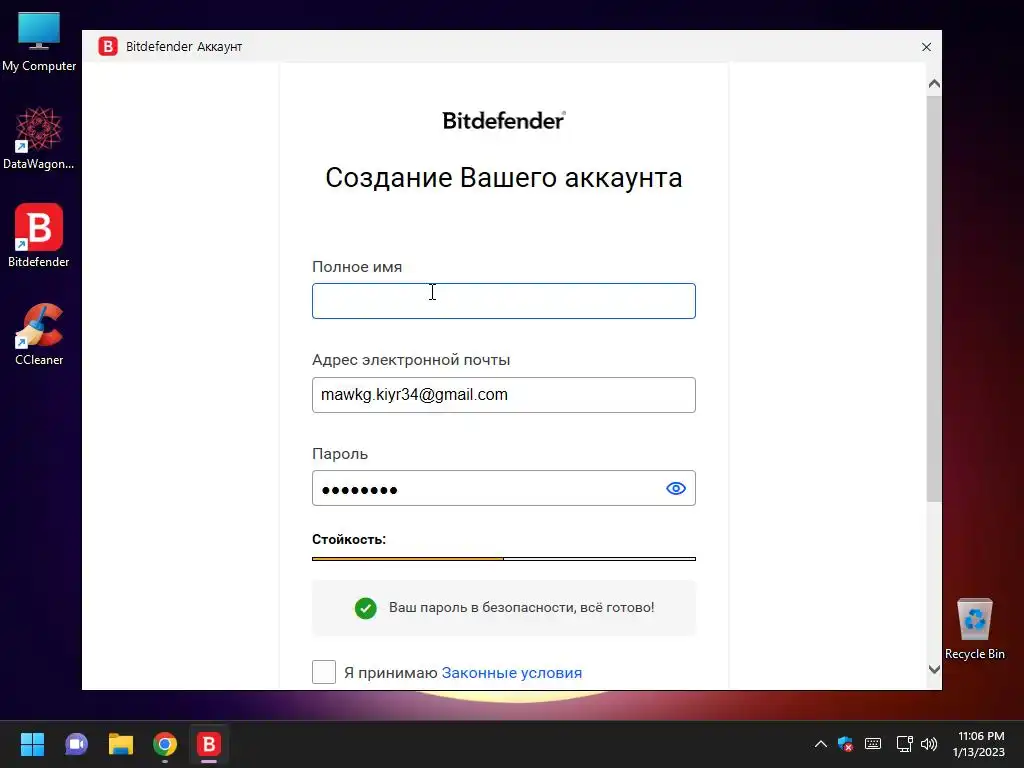
Task: Click the 'Создание Вашего аккаунта' heading
Action: (x=504, y=178)
